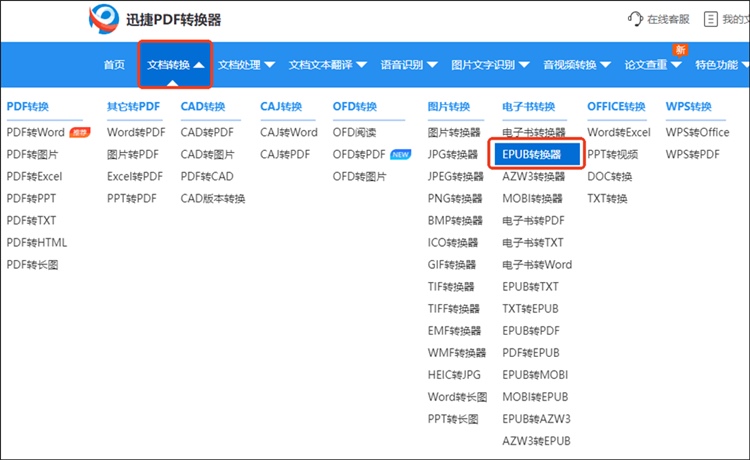Open the PDF转Excel converter link
750x460 pixels.
[34, 176]
